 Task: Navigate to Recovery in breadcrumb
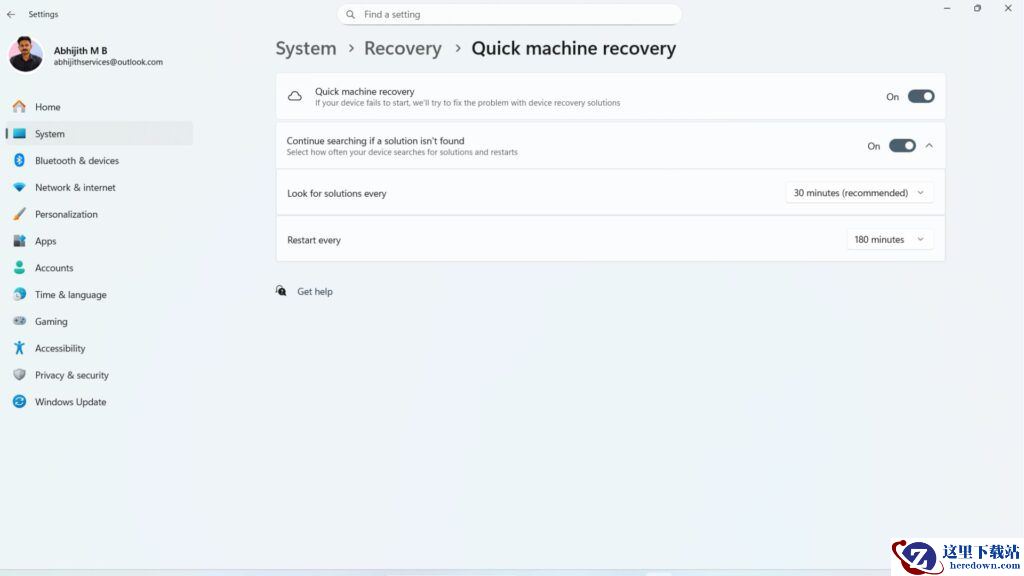[x=402, y=48]
